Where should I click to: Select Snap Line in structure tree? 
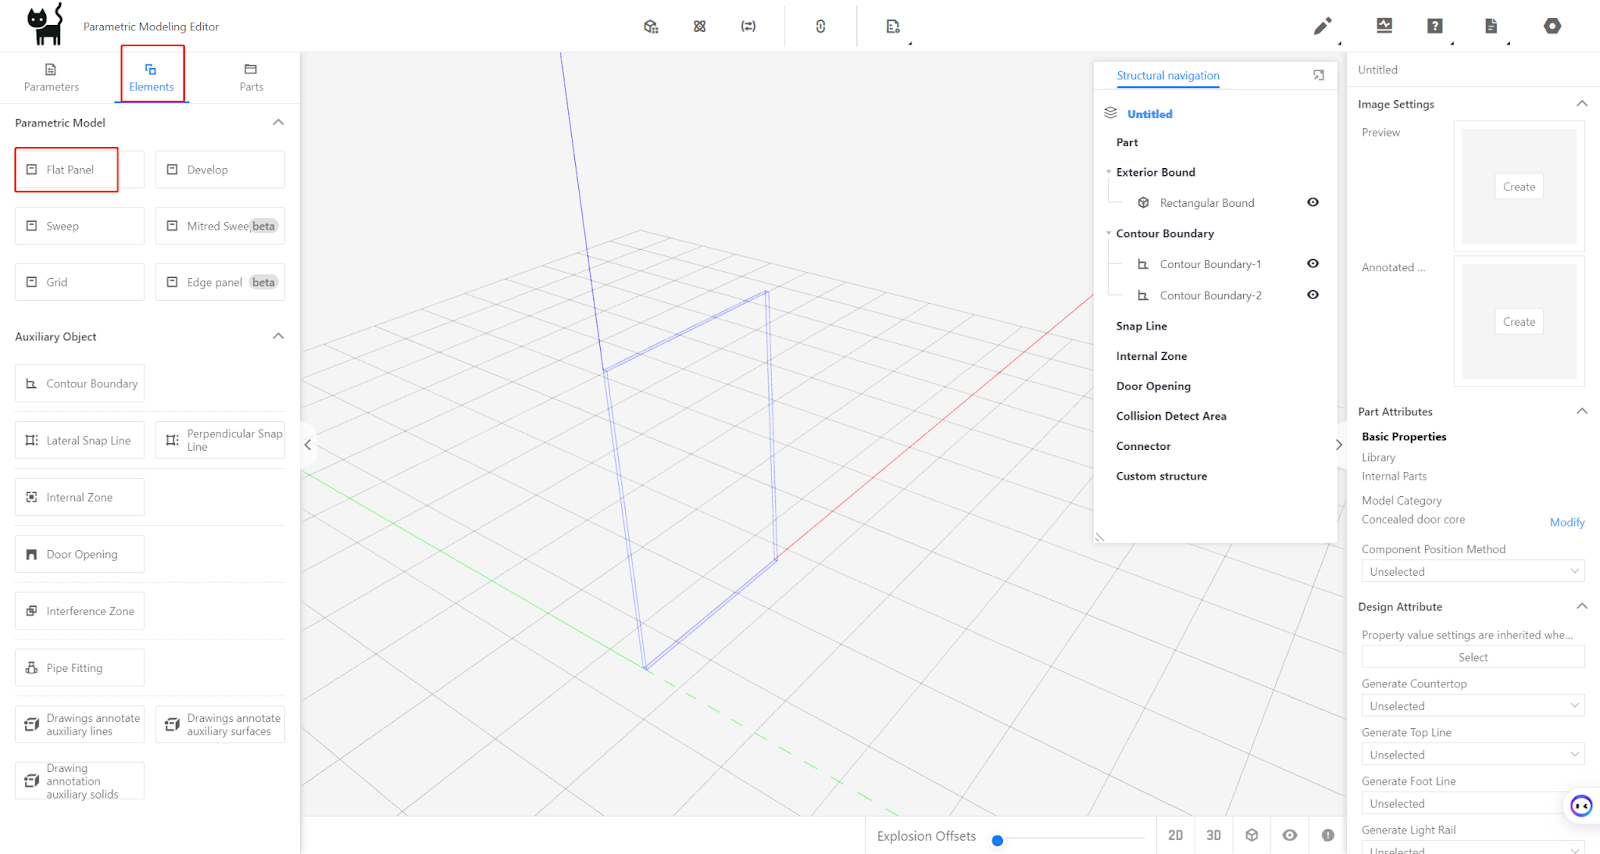pos(1142,326)
